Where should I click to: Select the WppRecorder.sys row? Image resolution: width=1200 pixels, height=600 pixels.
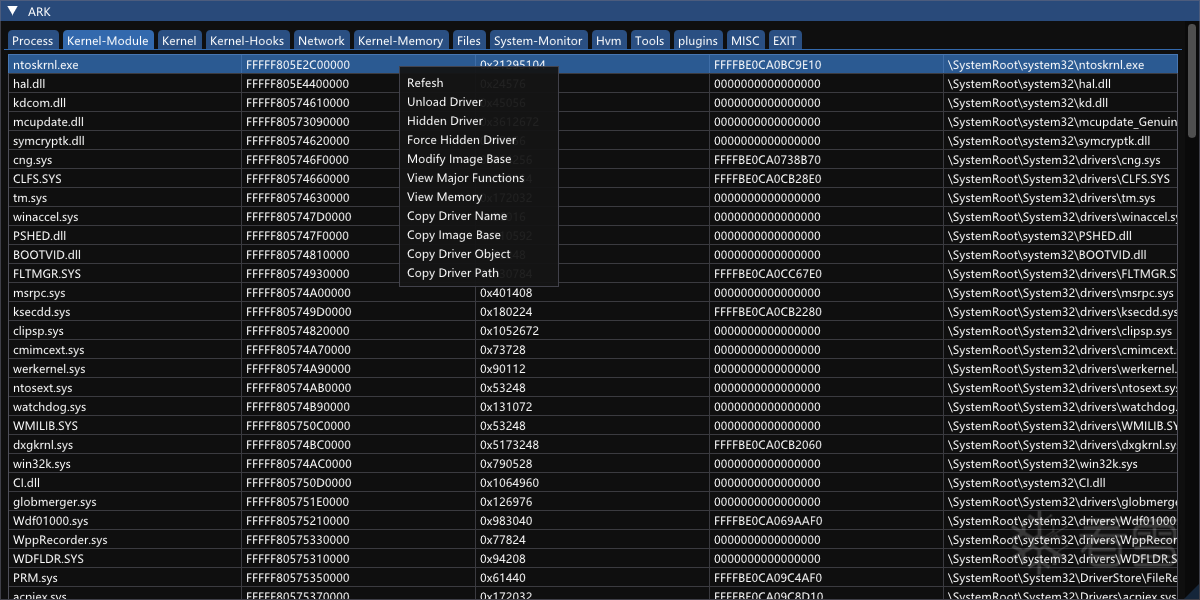[592, 539]
